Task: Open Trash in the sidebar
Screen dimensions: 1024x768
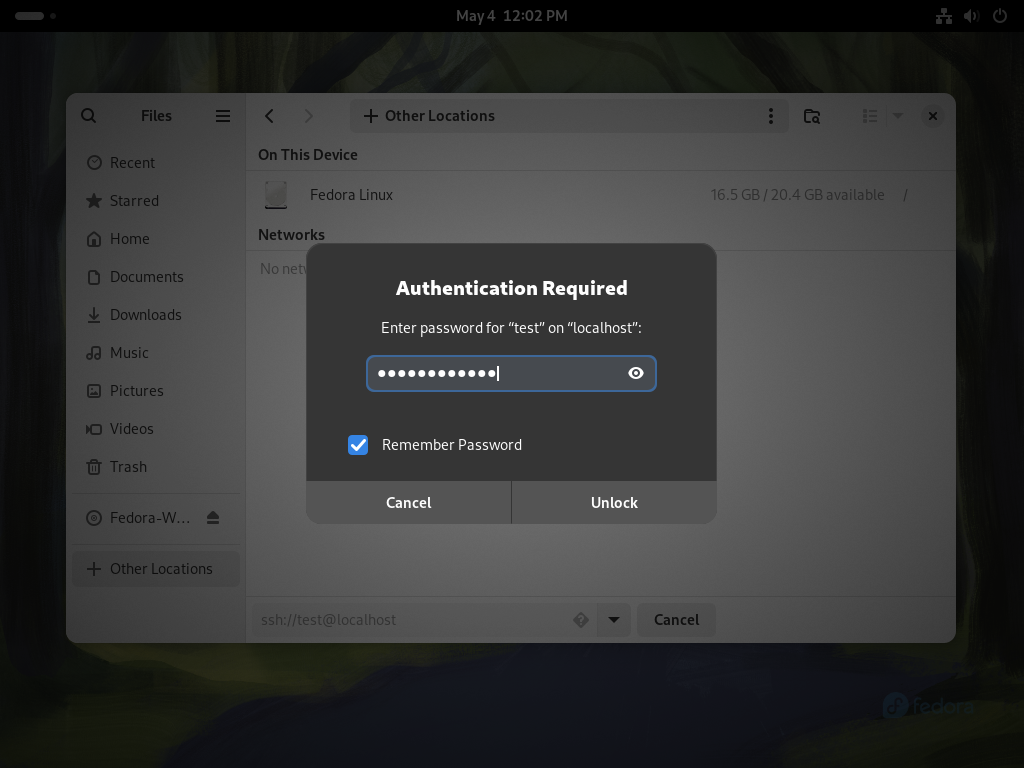Action: pyautogui.click(x=156, y=466)
